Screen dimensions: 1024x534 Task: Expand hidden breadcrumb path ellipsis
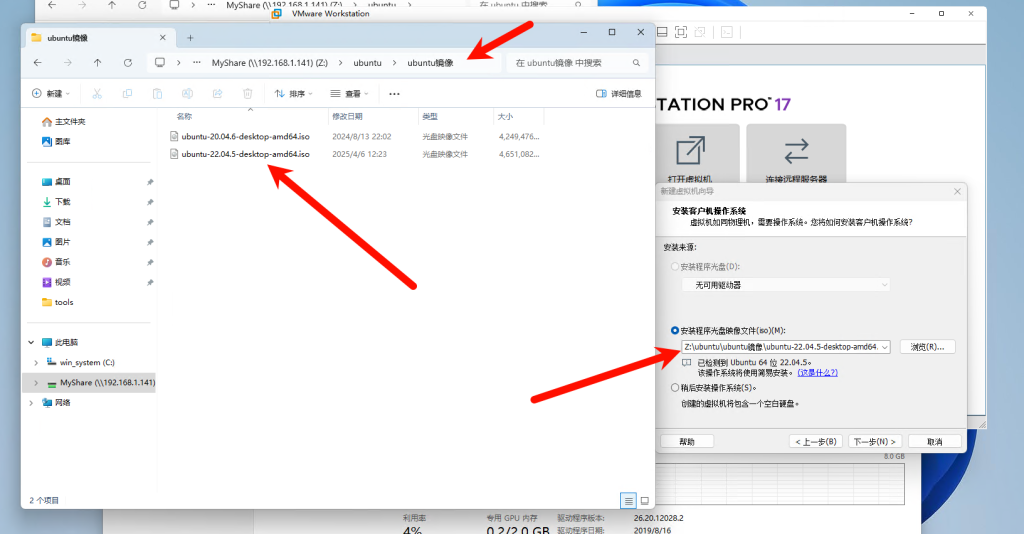197,63
